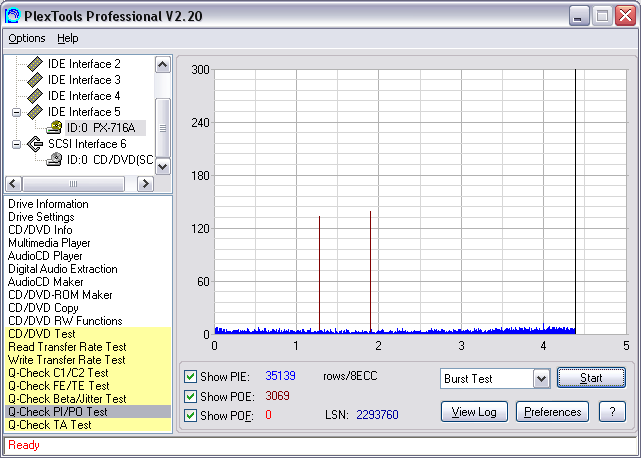Screen dimensions: 641x458
Task: Click the IDE Interface 3 chip icon
Action: (x=35, y=80)
